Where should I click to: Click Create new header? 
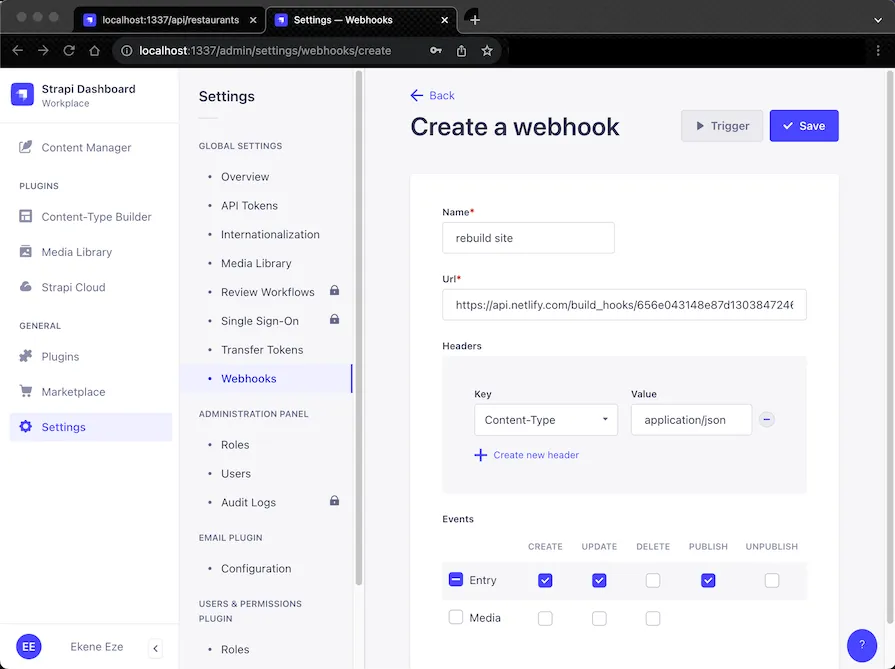pos(538,454)
